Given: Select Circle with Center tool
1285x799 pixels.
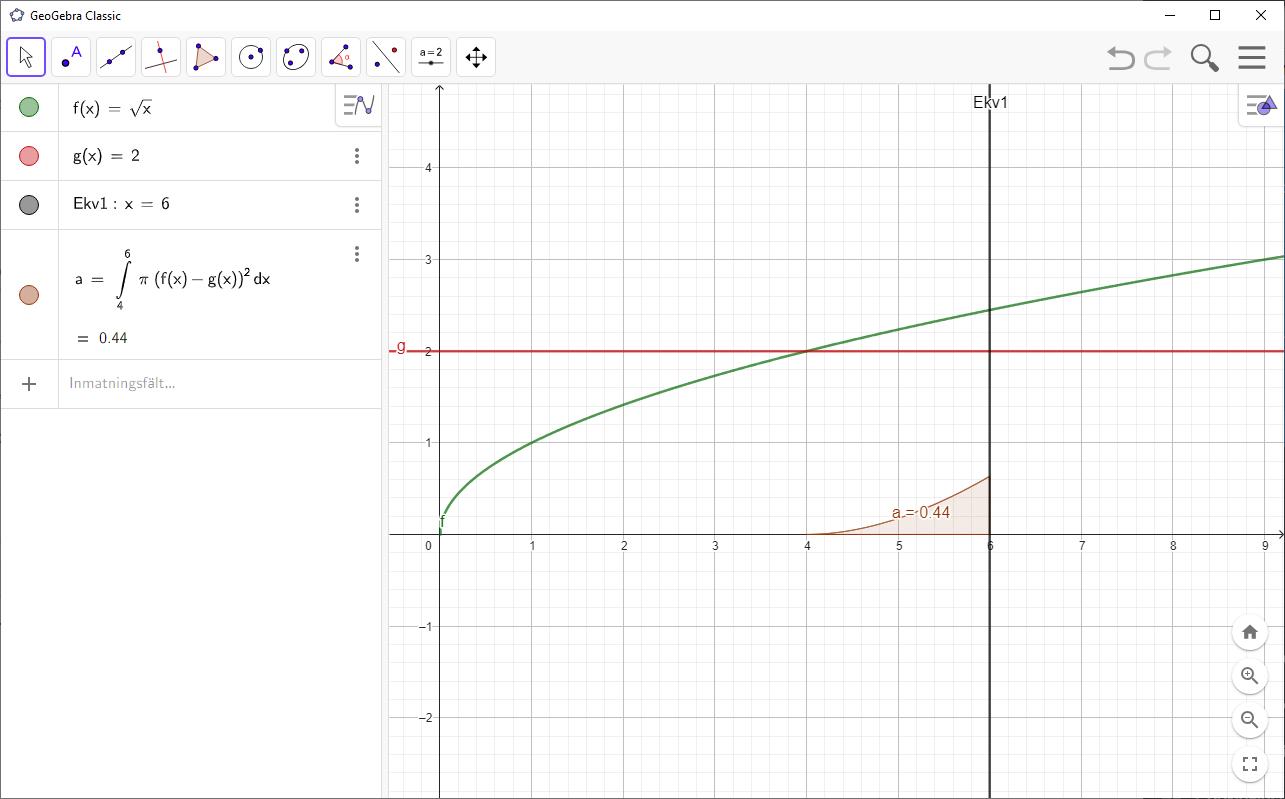Looking at the screenshot, I should click(251, 57).
